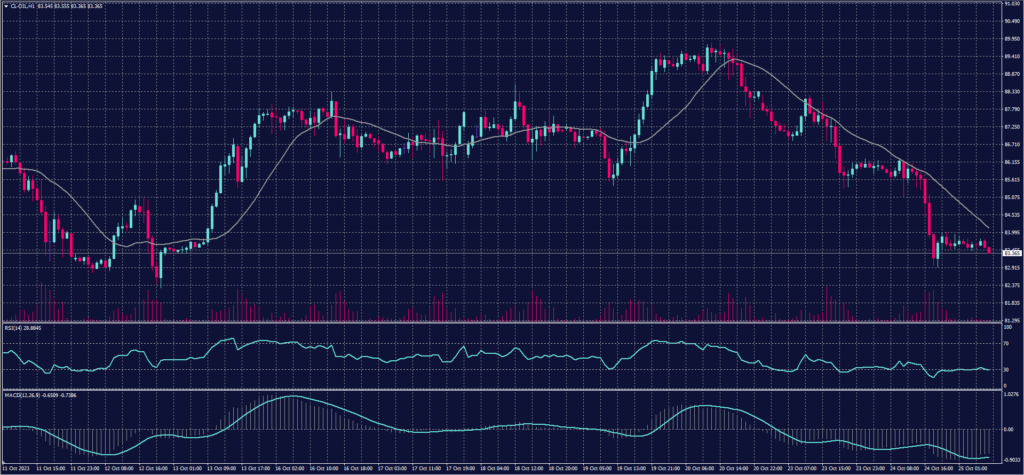Screen dimensions: 1024x475
Task: Click the CL-OIL,H1 symbol title text
Action: [22, 8]
